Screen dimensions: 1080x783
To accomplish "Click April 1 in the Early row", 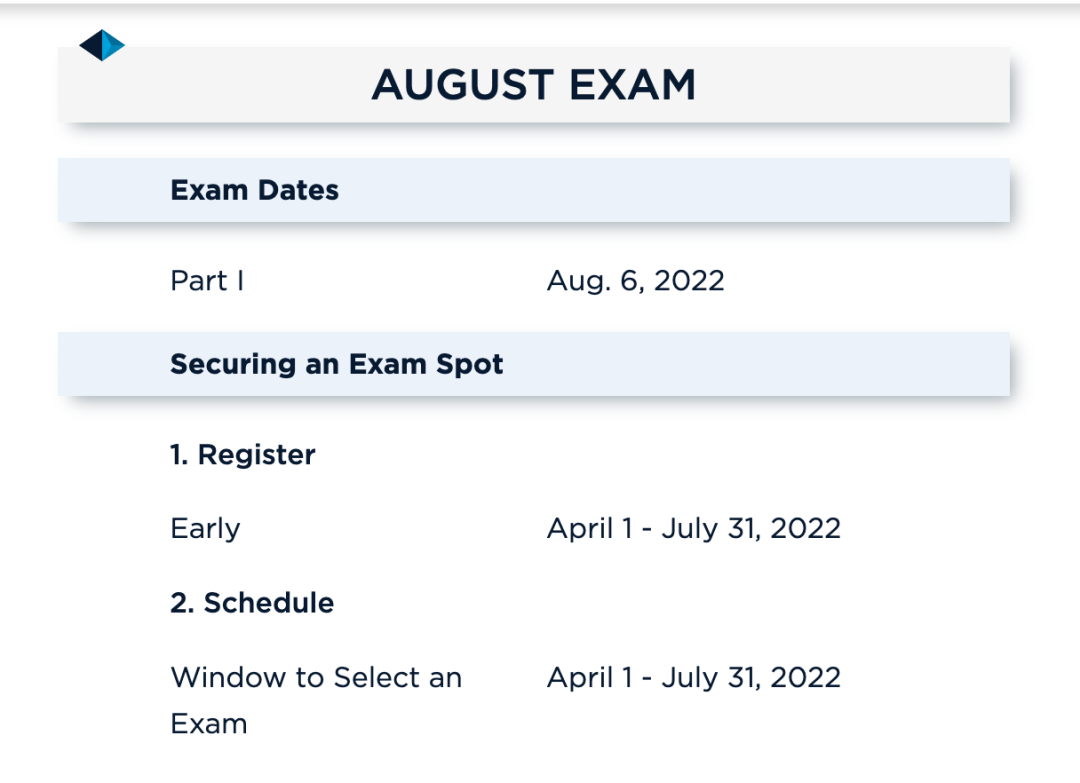I will (589, 528).
